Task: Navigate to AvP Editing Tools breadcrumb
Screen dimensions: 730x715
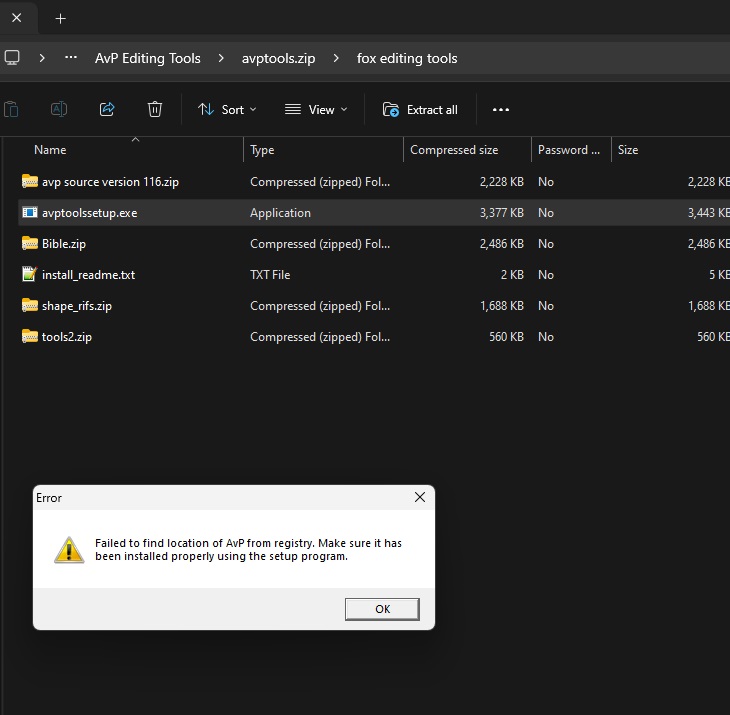Action: tap(147, 58)
